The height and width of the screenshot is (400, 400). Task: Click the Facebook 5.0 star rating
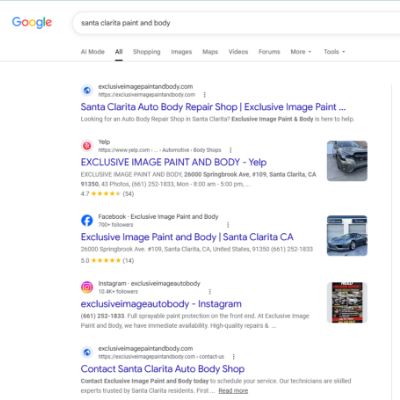[107, 260]
